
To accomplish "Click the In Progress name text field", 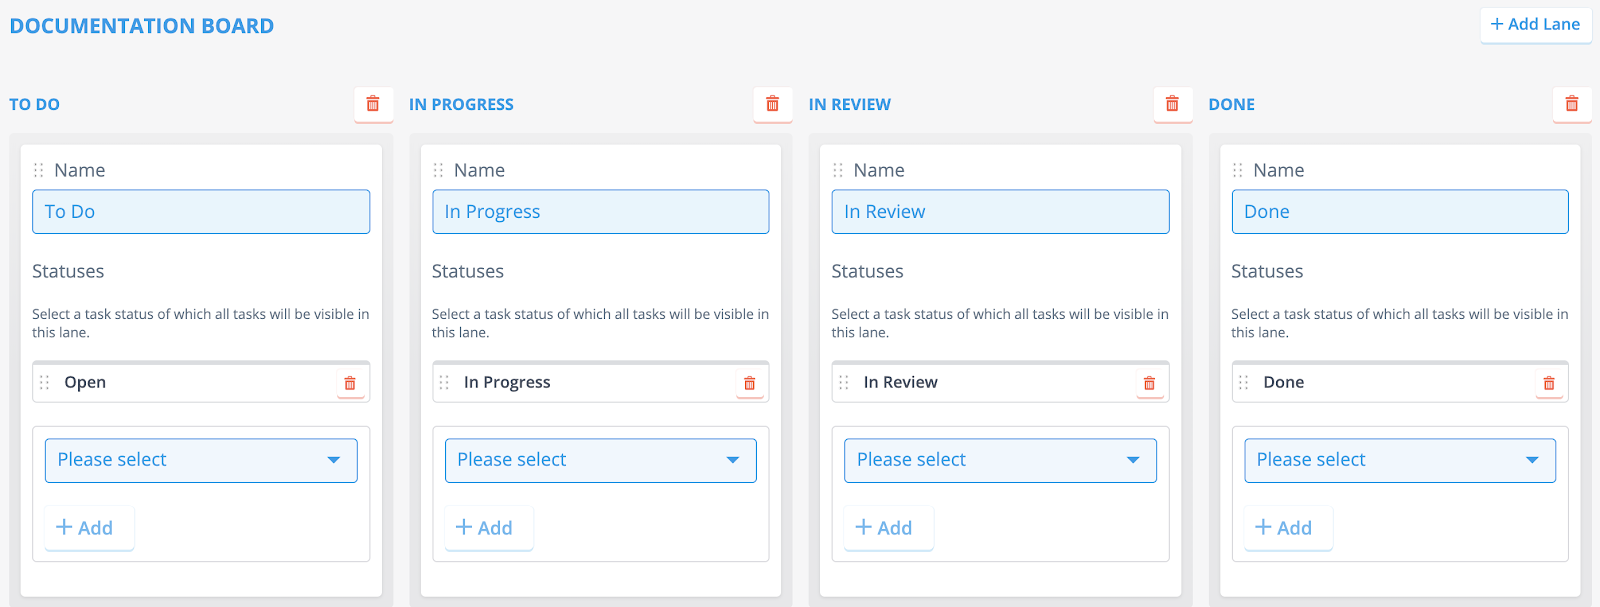I will coord(600,212).
